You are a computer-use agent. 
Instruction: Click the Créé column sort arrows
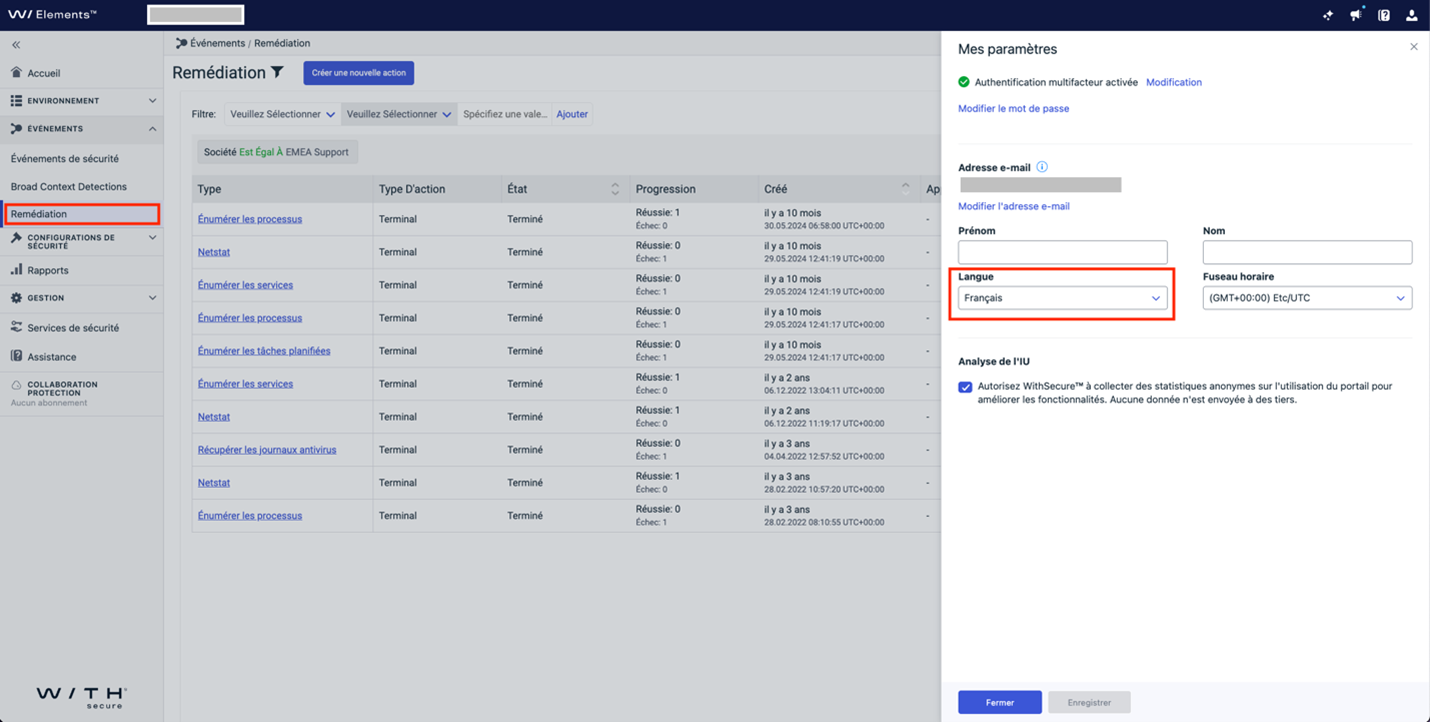[905, 188]
